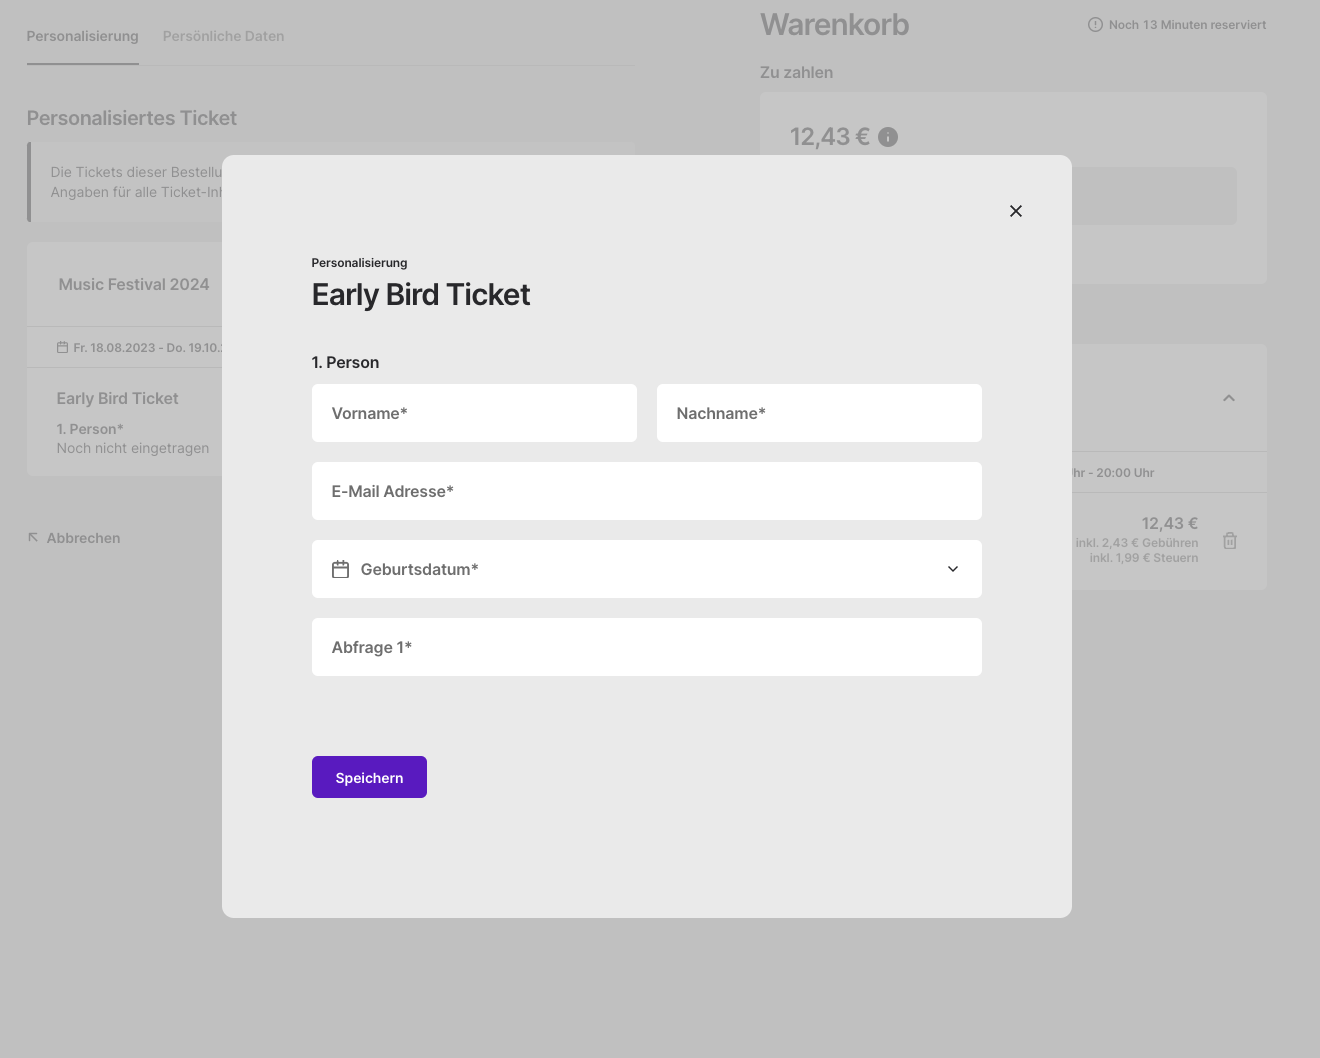Open the Geburtsdatum dropdown chevron
The image size is (1320, 1058).
pos(953,569)
